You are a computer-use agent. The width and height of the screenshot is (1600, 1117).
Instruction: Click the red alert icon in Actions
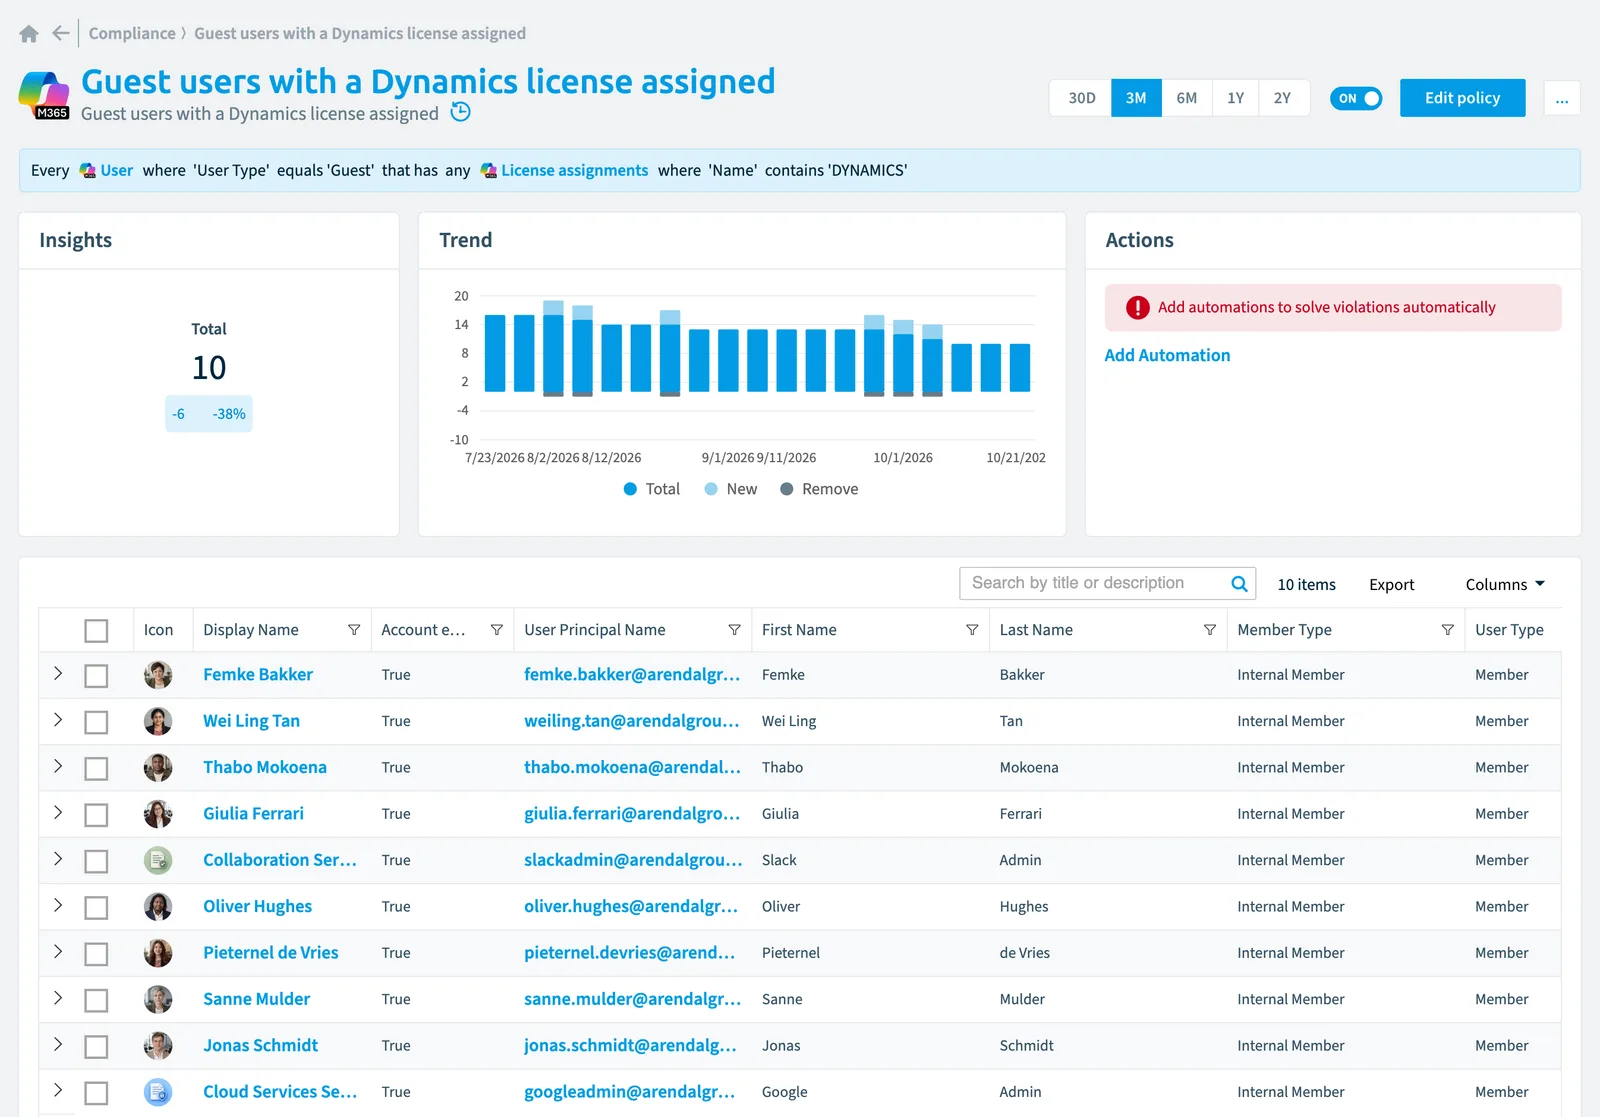[1137, 308]
